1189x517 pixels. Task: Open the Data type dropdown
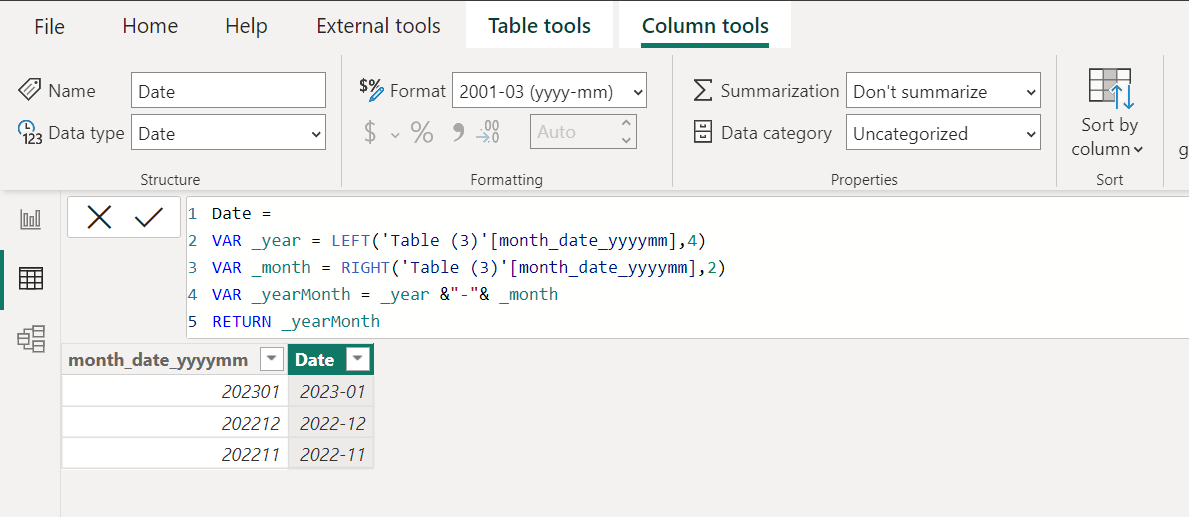pos(228,133)
